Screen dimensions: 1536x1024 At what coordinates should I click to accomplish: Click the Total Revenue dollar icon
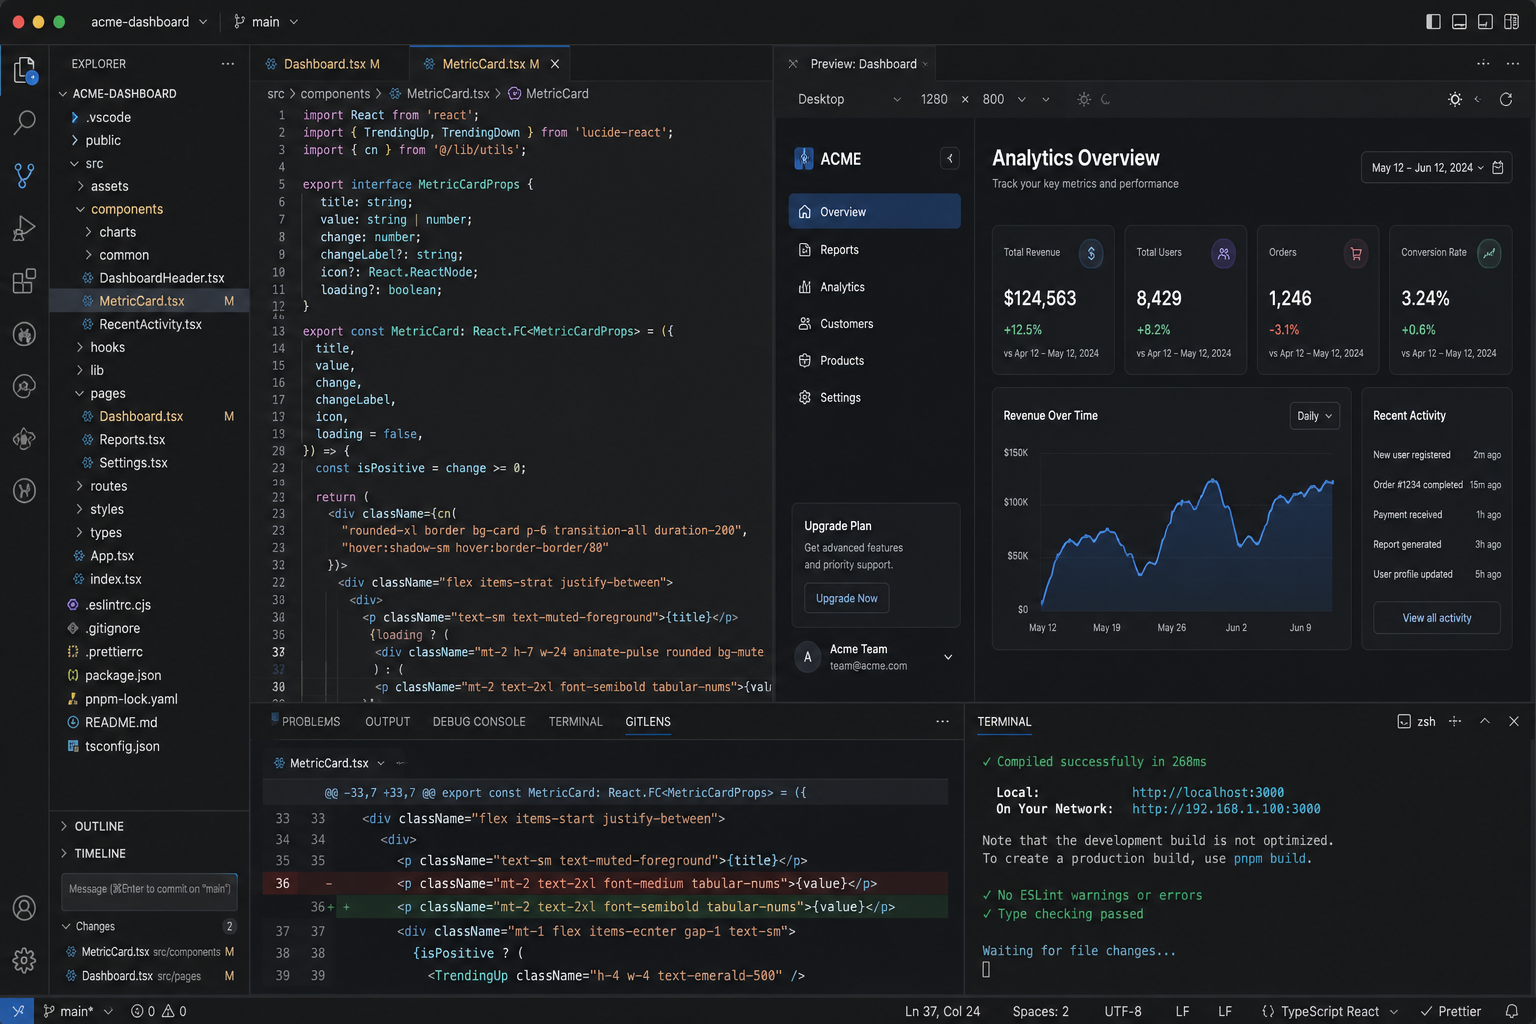pos(1091,253)
